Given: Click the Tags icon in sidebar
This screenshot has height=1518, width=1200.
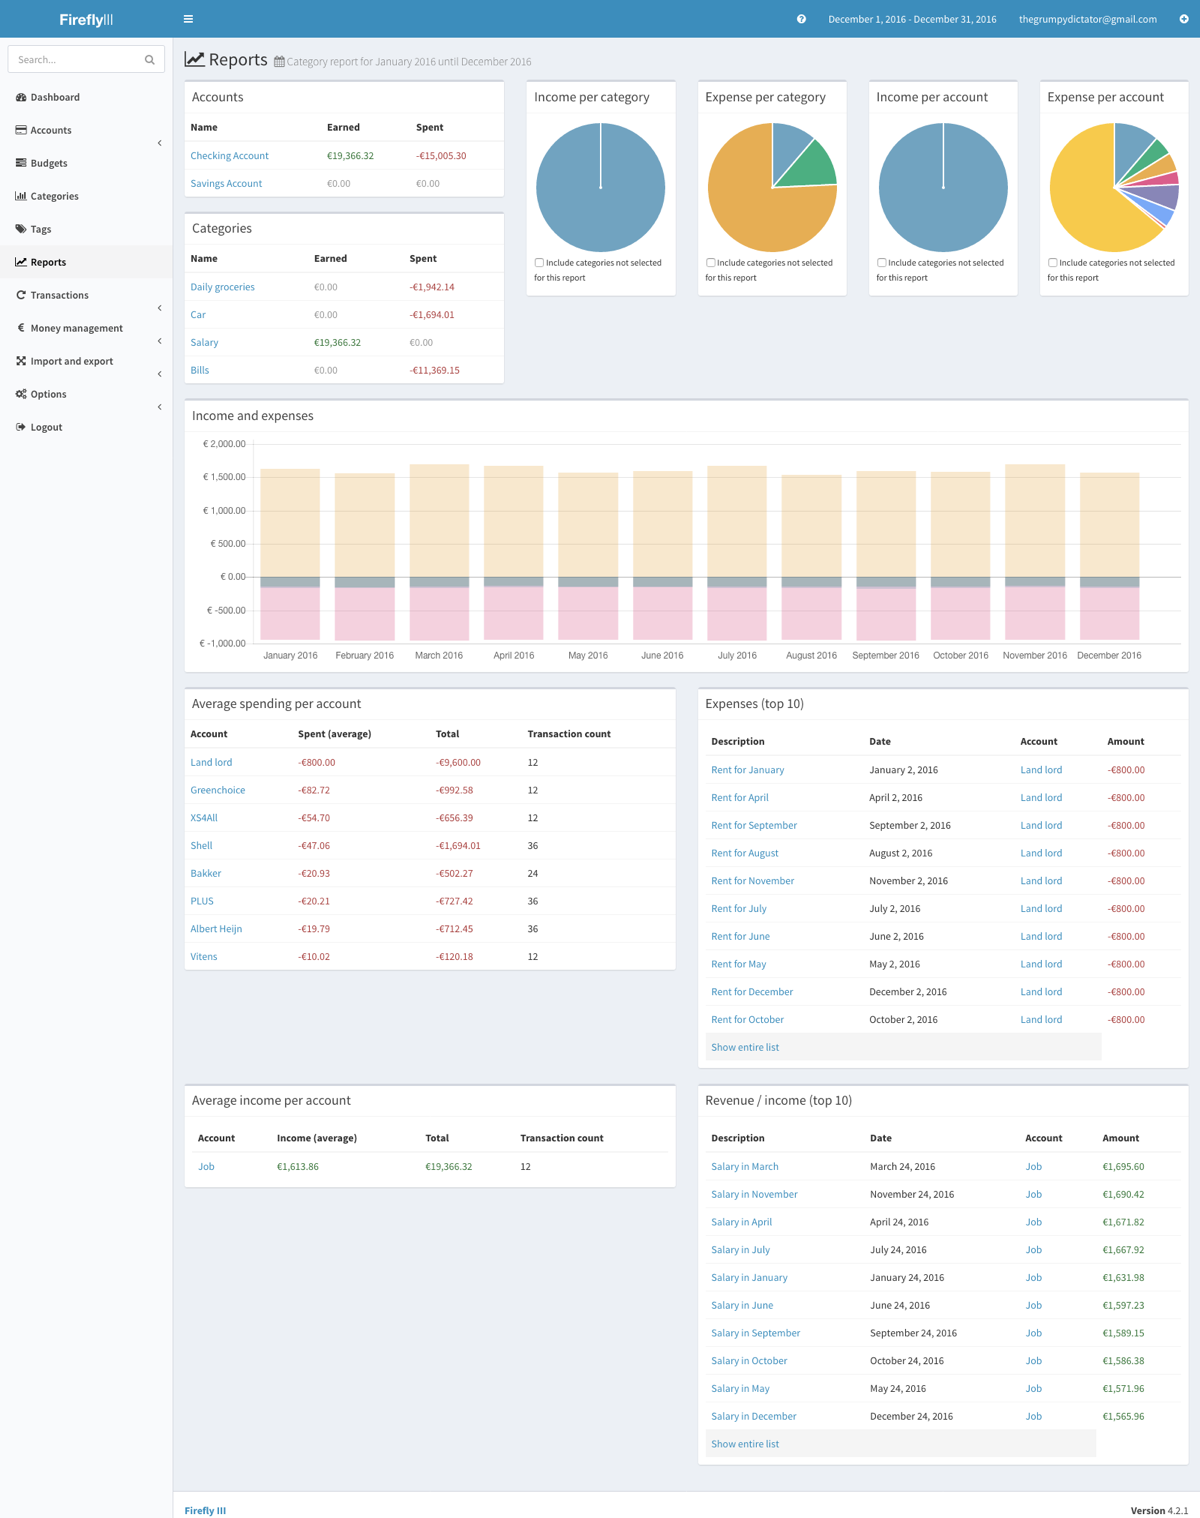Looking at the screenshot, I should click(x=21, y=229).
